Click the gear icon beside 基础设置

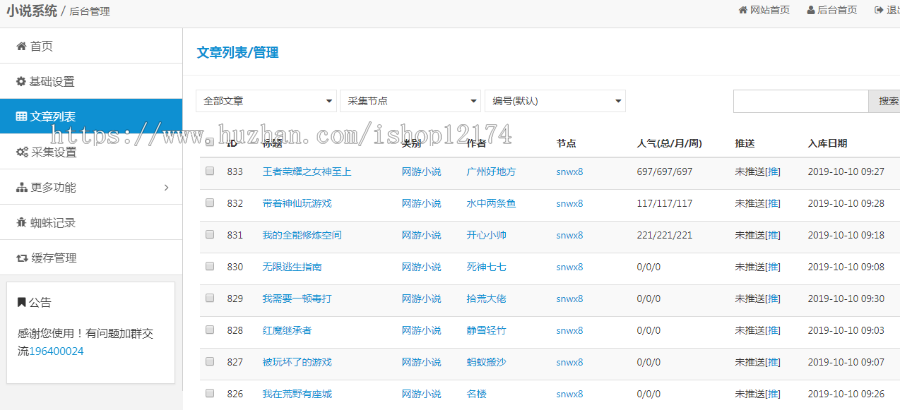[21, 82]
